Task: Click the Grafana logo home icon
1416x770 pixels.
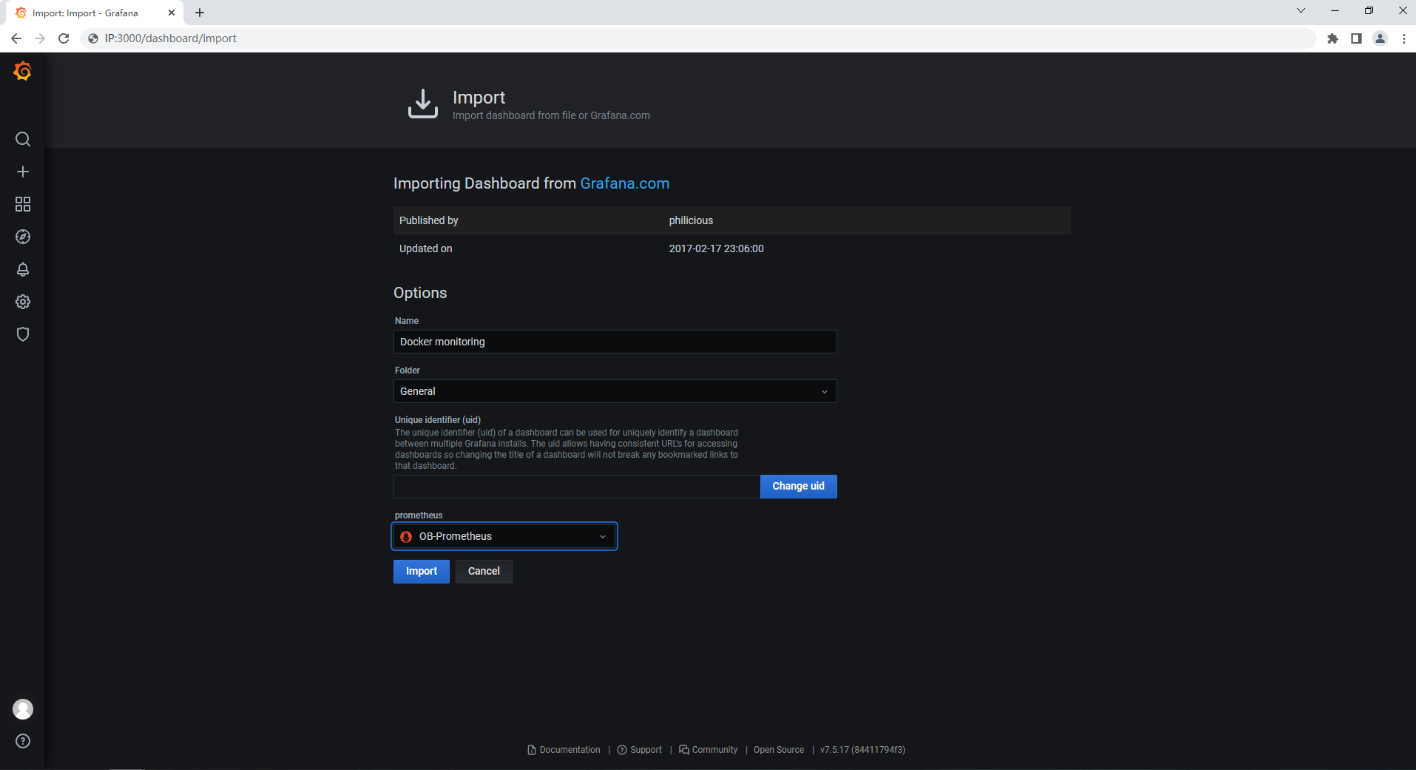Action: click(22, 72)
